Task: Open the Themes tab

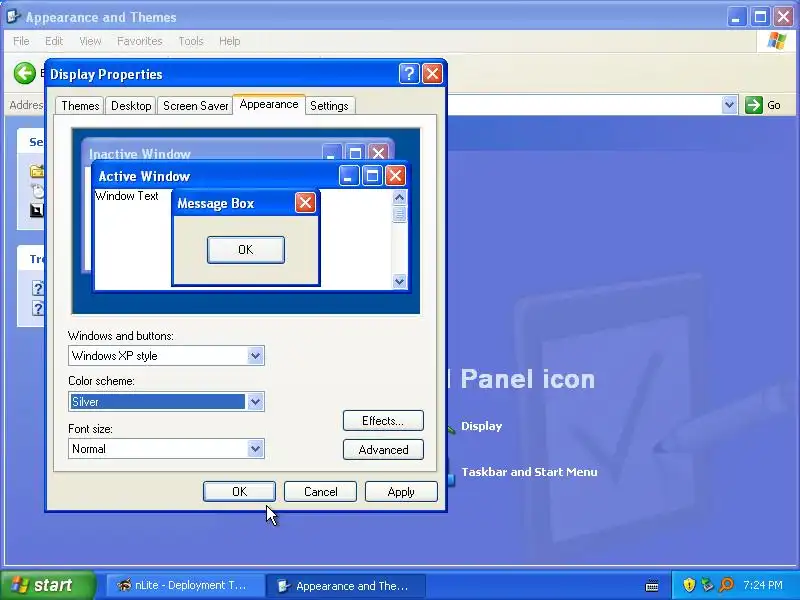Action: click(80, 106)
